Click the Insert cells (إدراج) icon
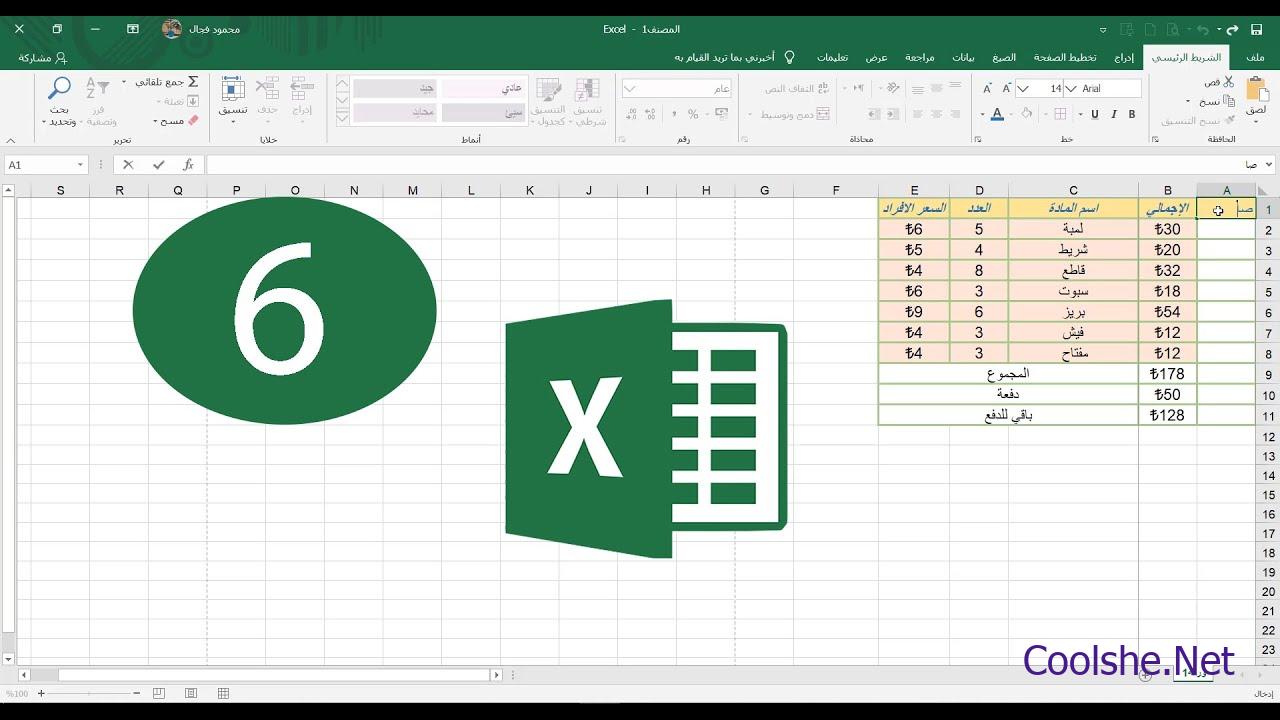This screenshot has height=720, width=1280. [x=302, y=90]
